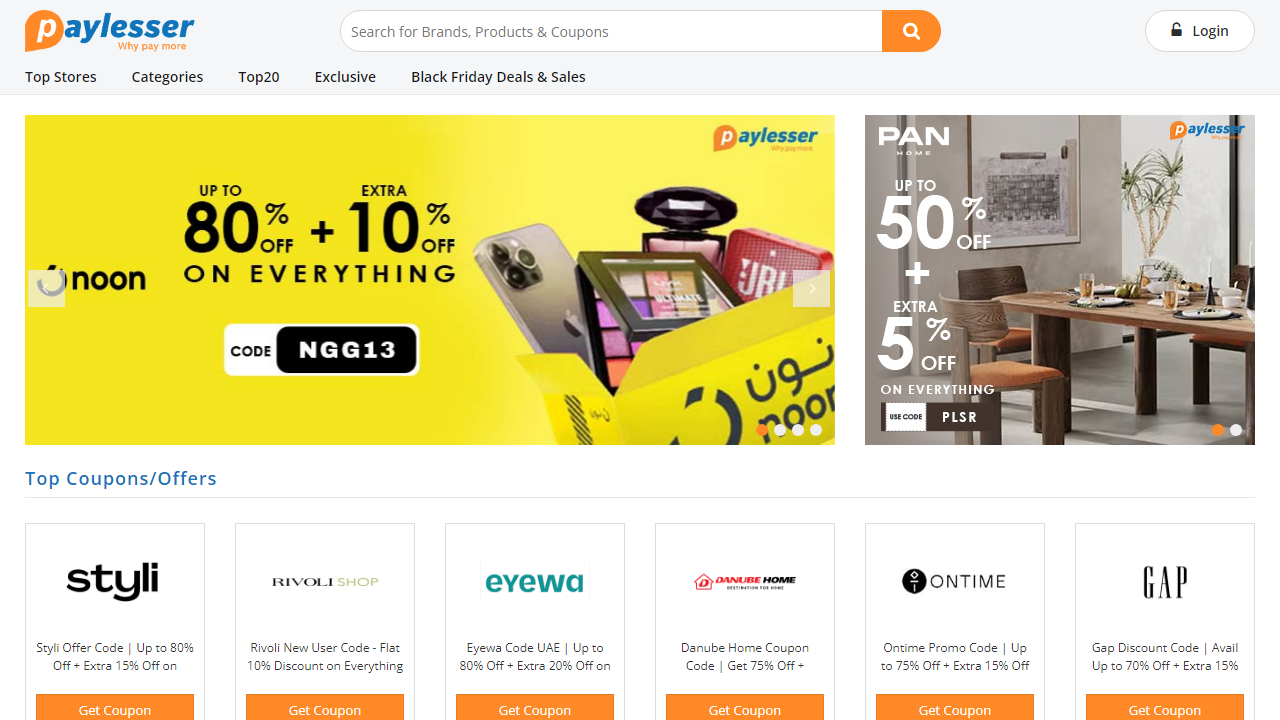Open the Gap store logo

pos(1165,581)
